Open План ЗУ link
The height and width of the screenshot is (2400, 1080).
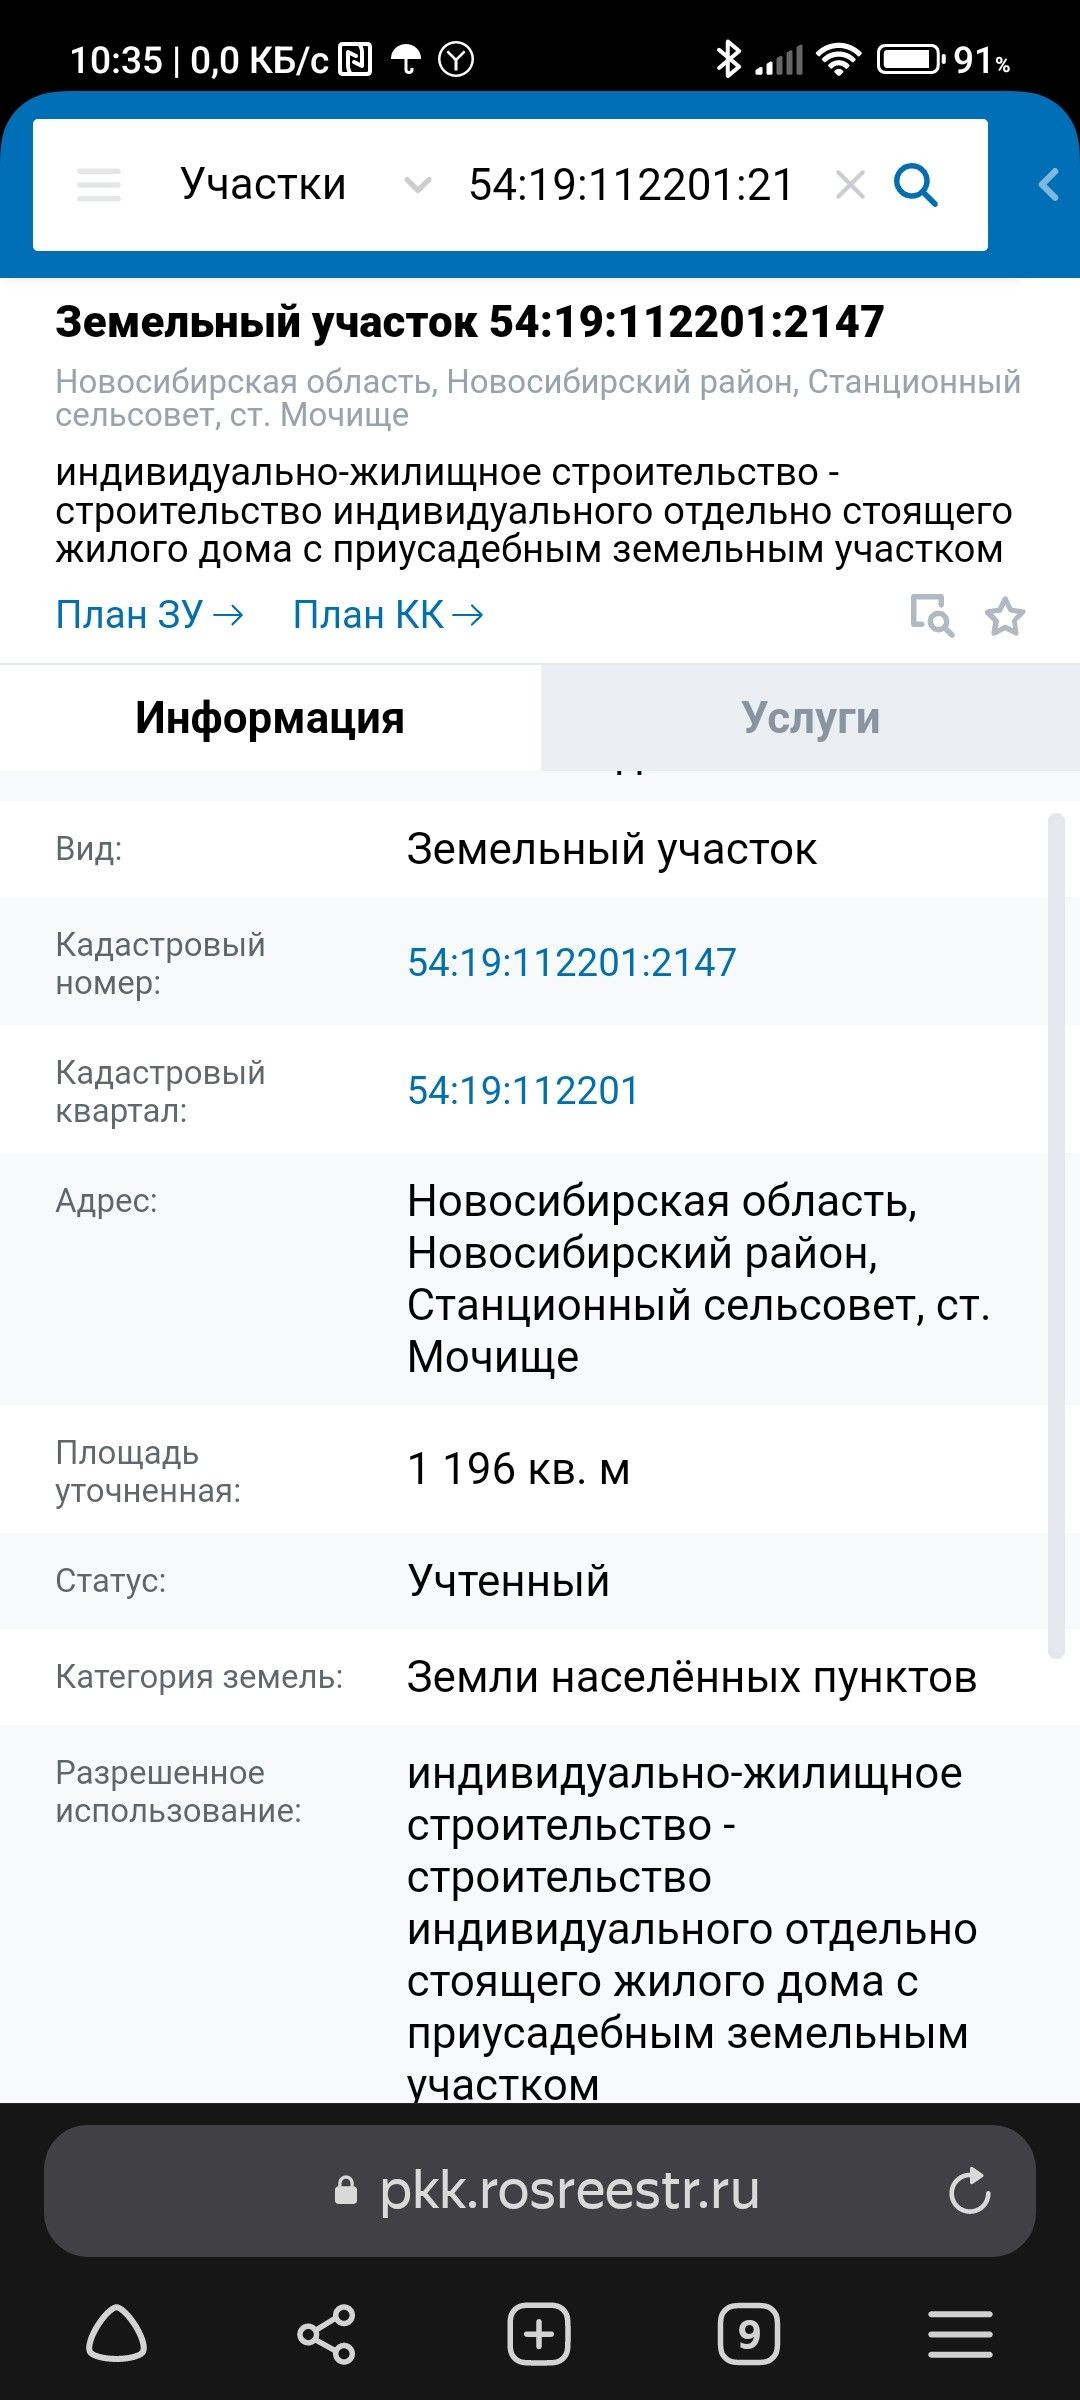coord(149,615)
